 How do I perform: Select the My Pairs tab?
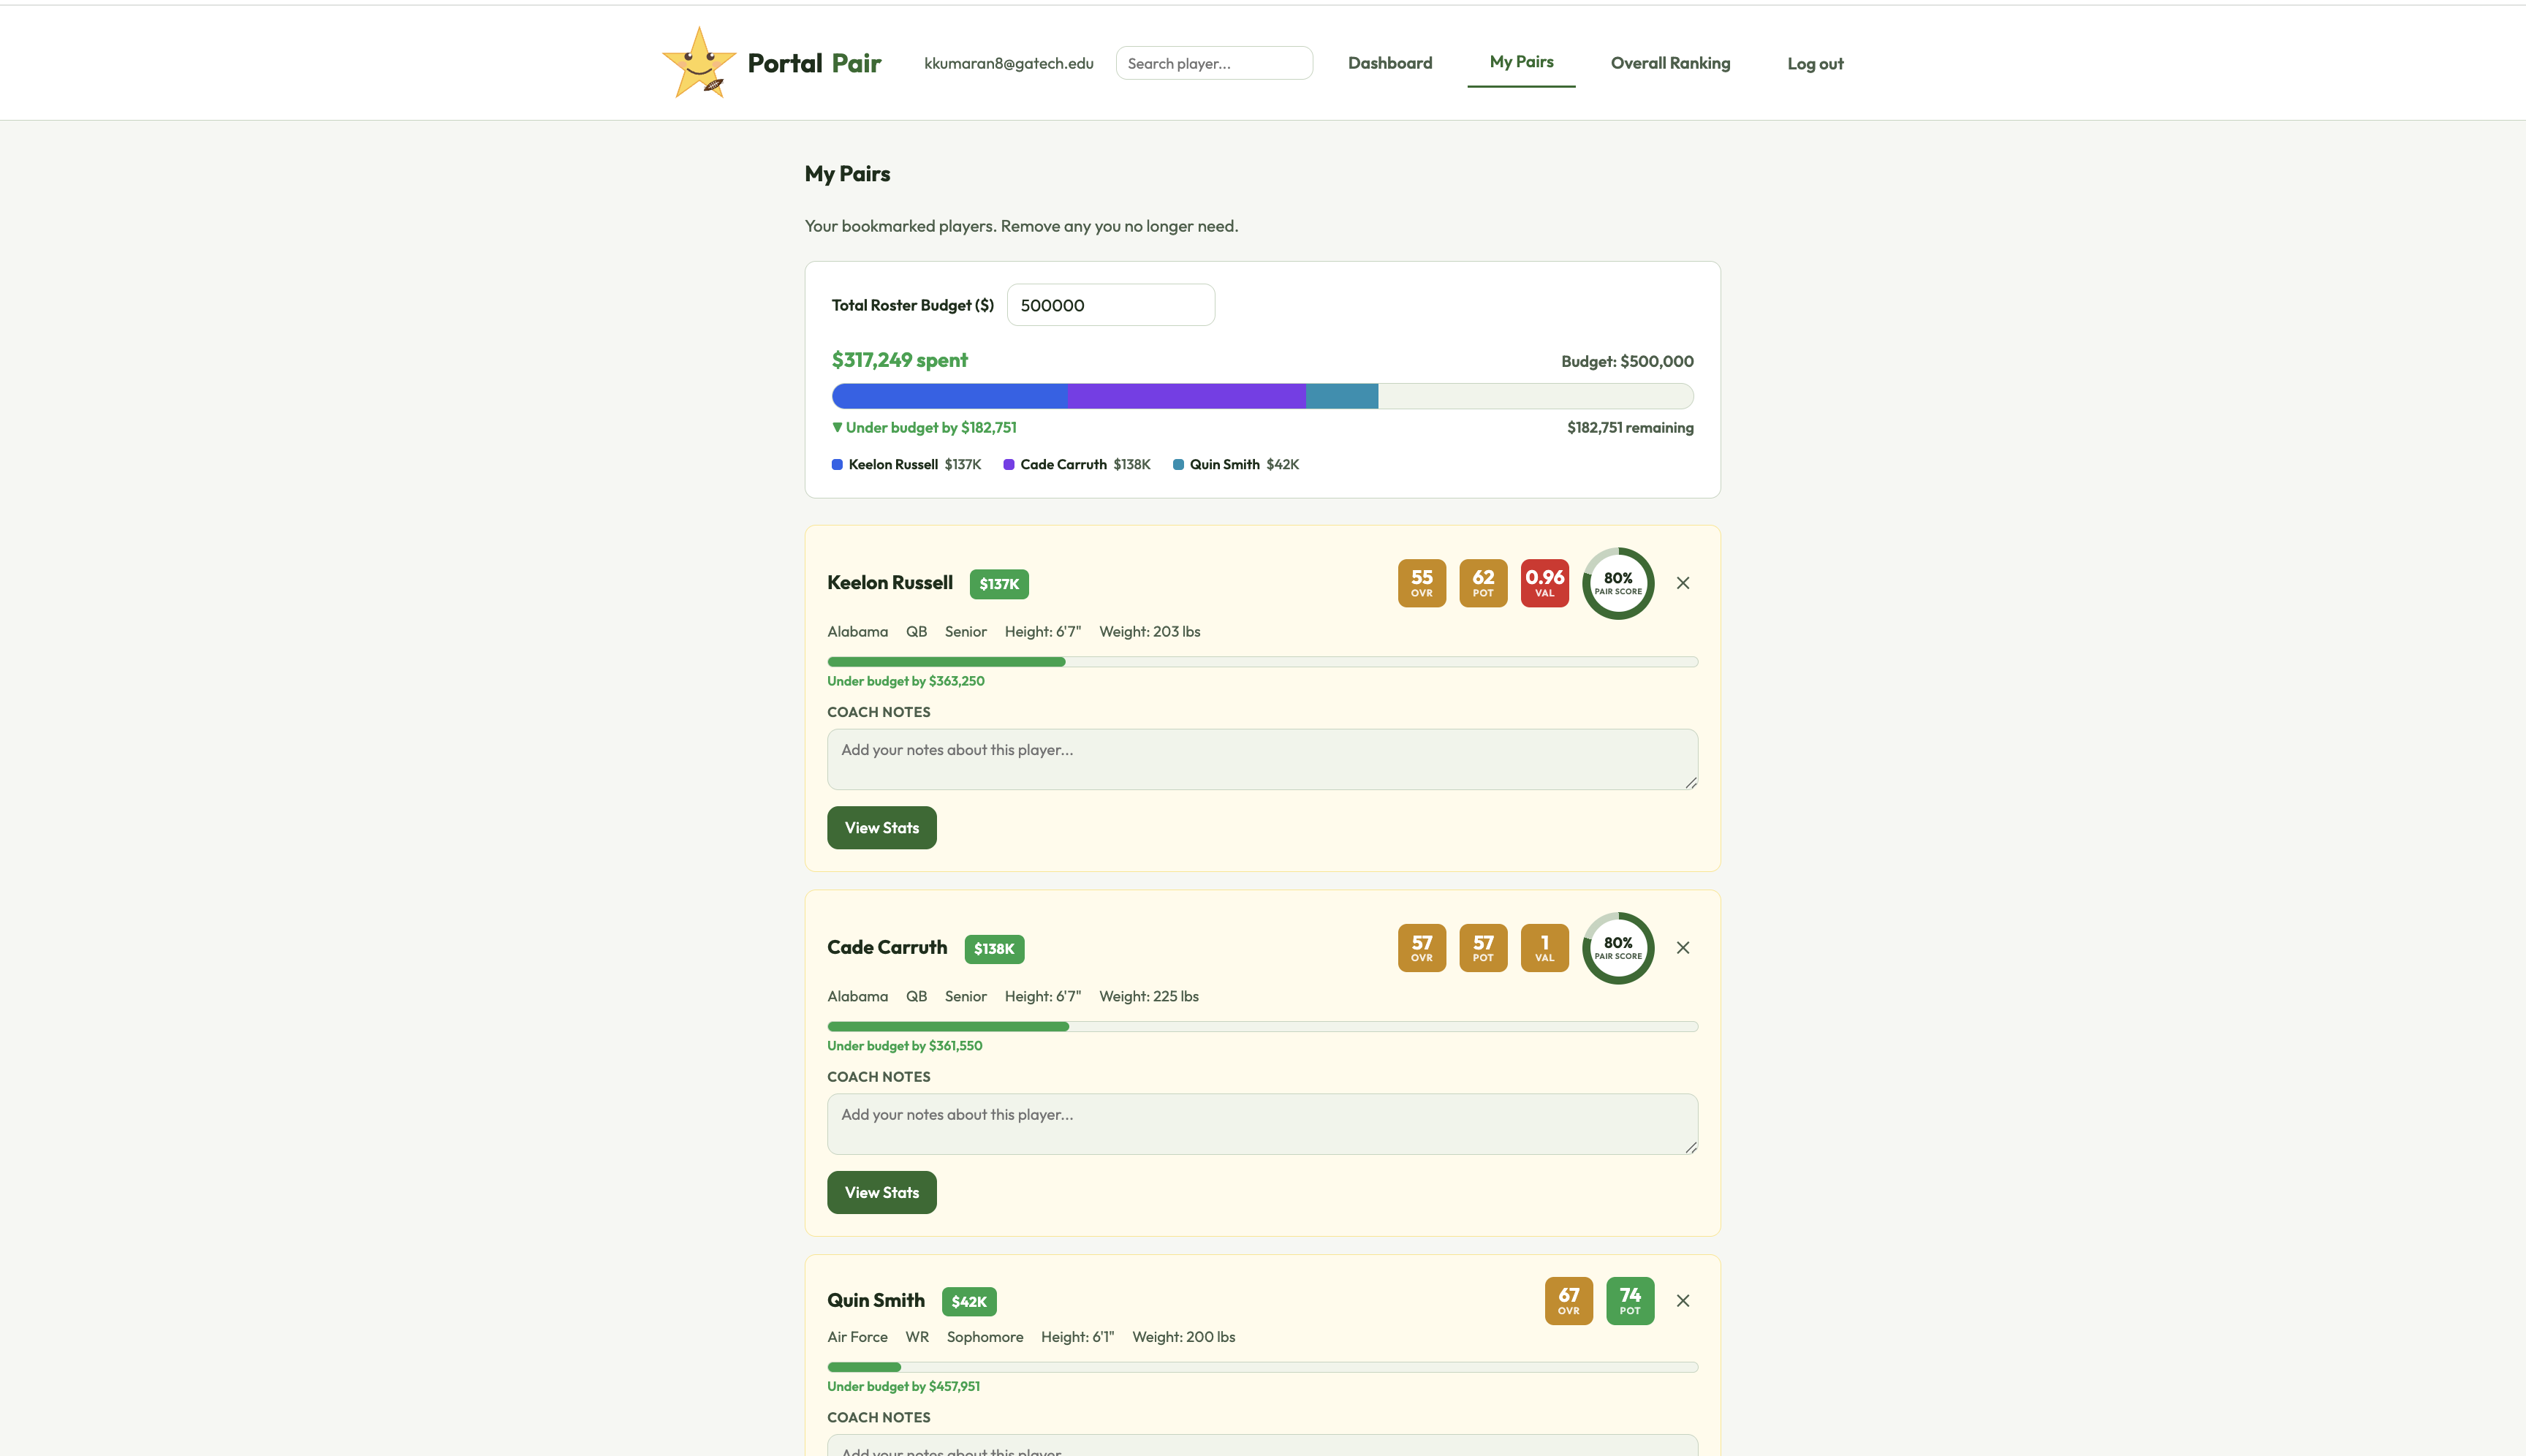1521,62
